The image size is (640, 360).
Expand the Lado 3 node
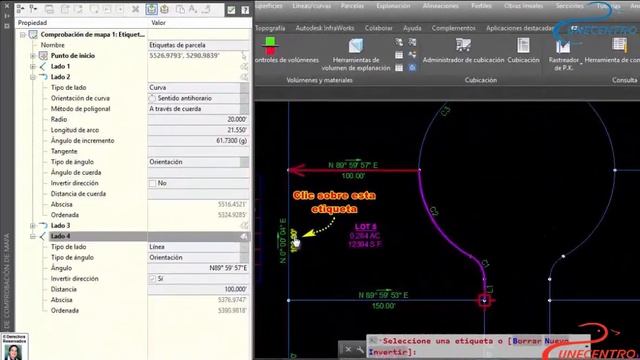(x=33, y=225)
